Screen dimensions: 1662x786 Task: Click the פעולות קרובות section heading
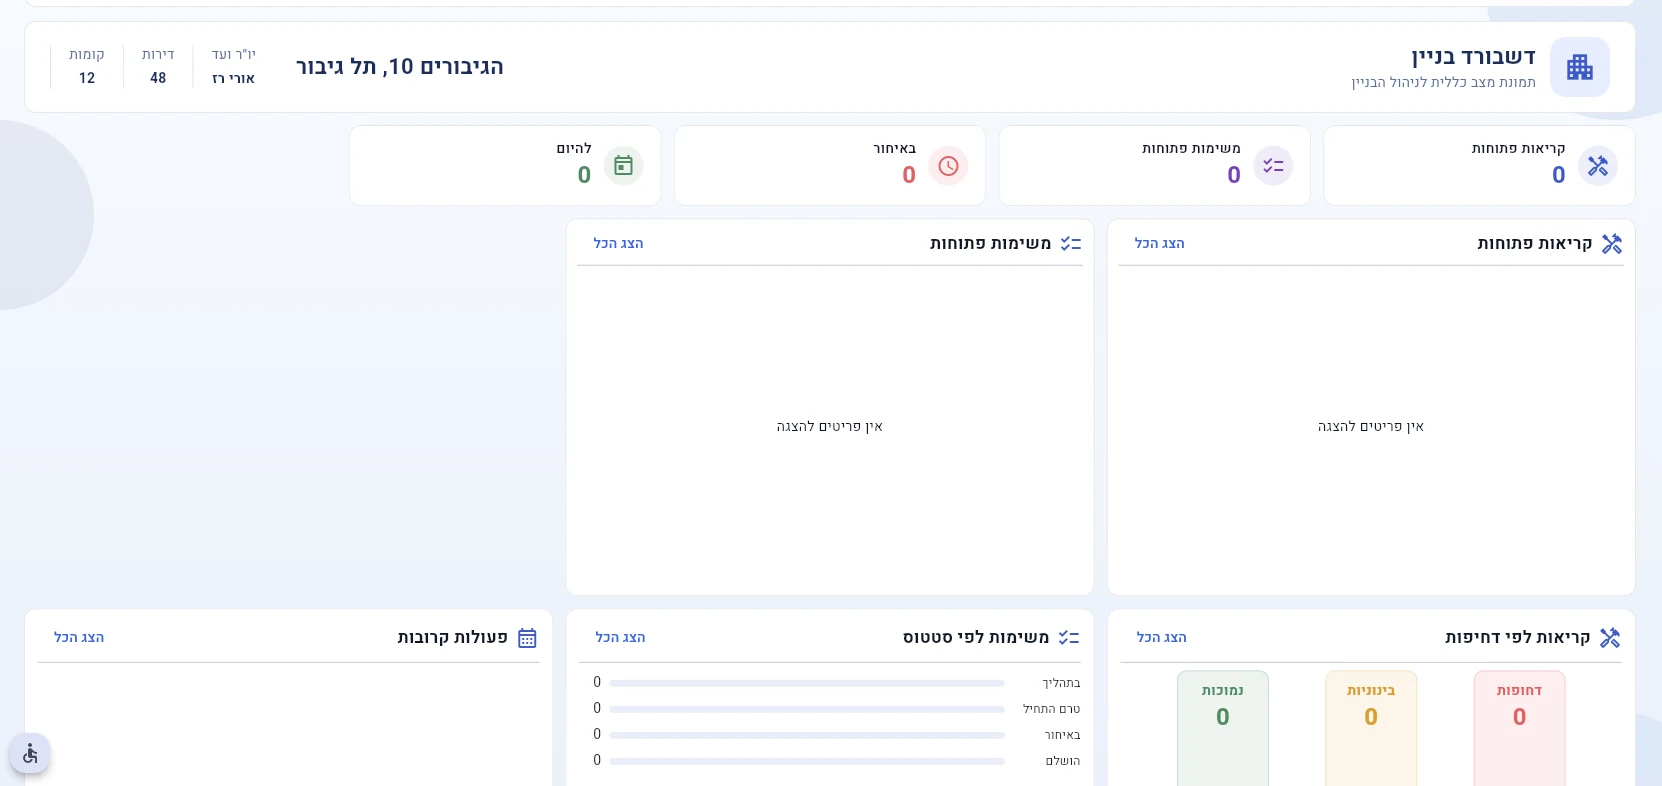452,638
